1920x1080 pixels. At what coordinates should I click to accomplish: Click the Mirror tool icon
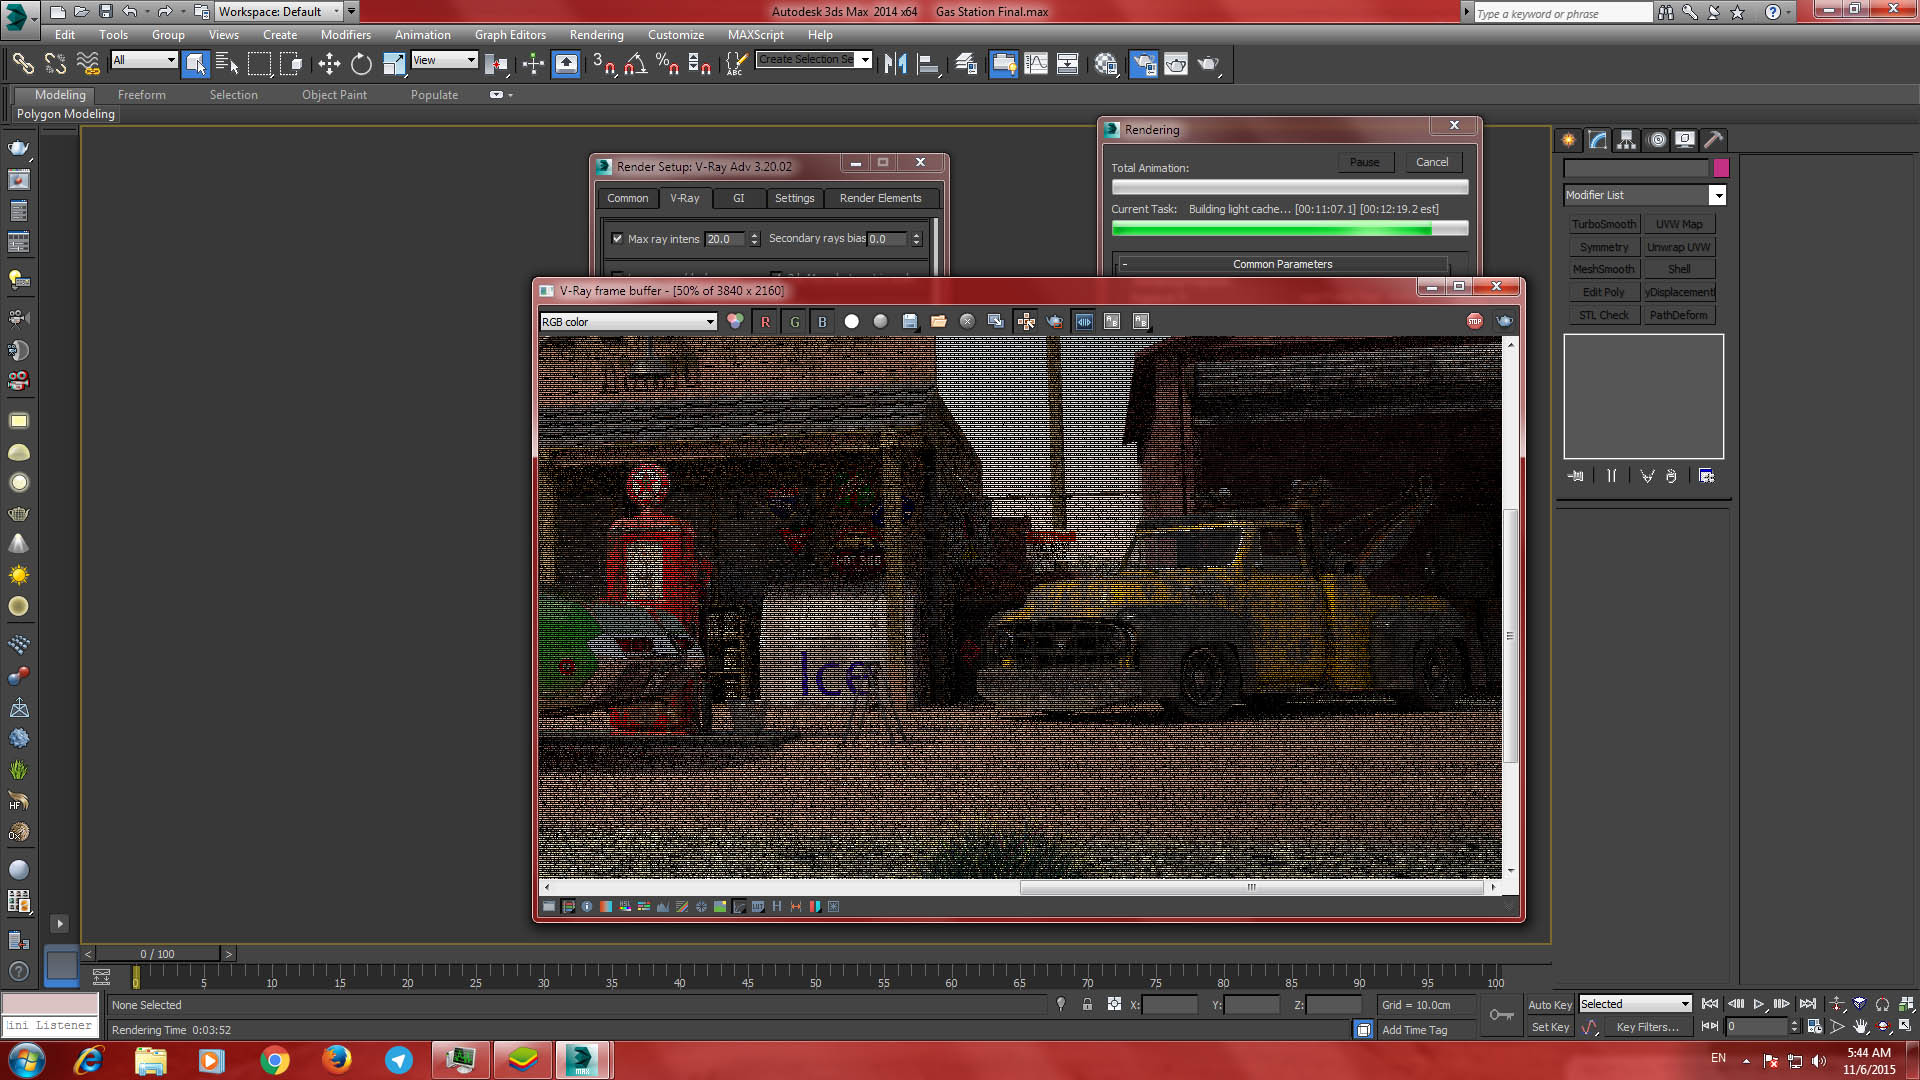click(x=895, y=64)
